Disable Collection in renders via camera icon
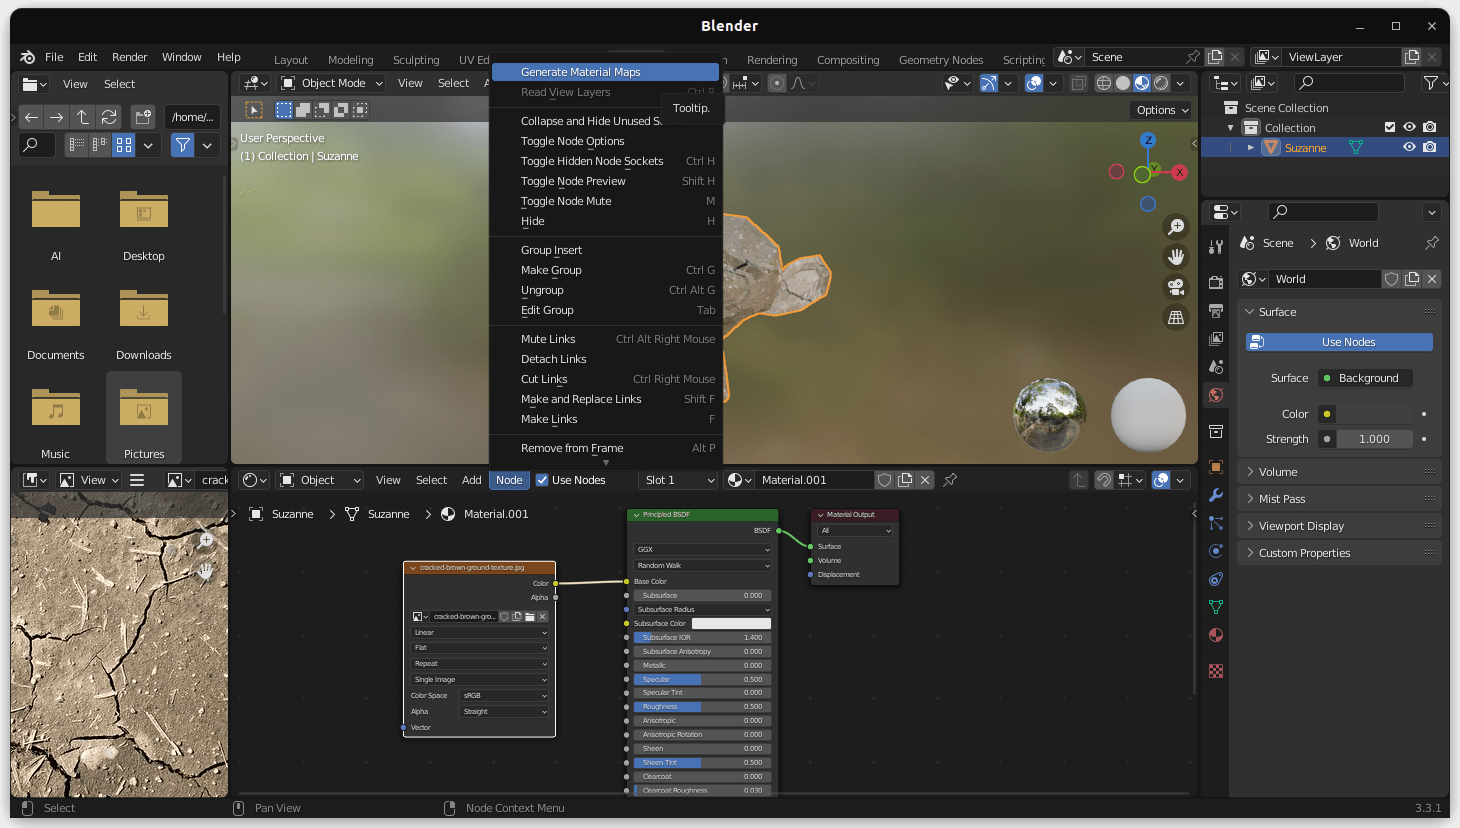This screenshot has width=1460, height=828. tap(1430, 127)
